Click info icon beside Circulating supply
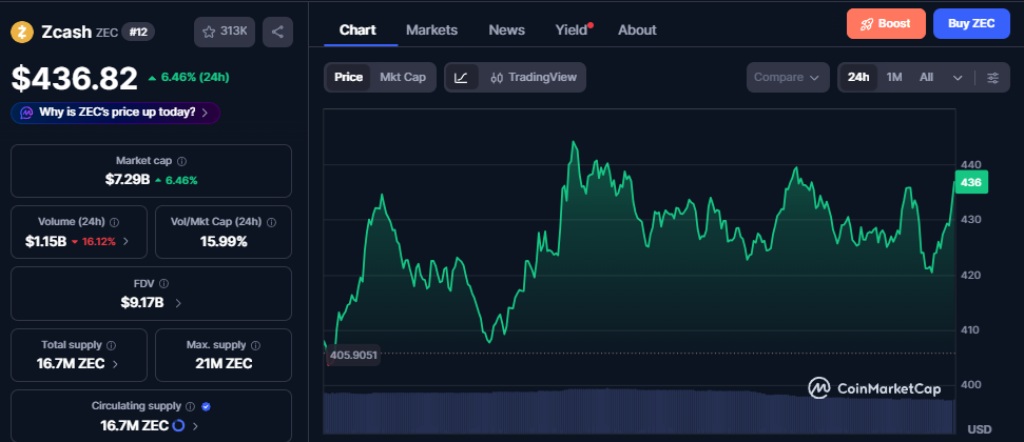 pos(190,406)
